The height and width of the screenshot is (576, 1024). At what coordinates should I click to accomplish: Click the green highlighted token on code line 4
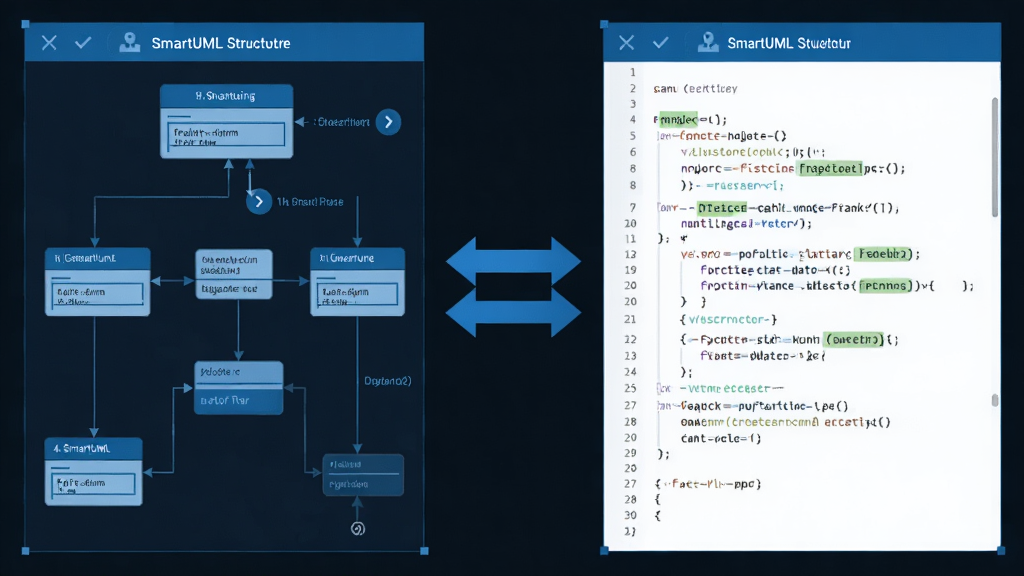pos(678,120)
